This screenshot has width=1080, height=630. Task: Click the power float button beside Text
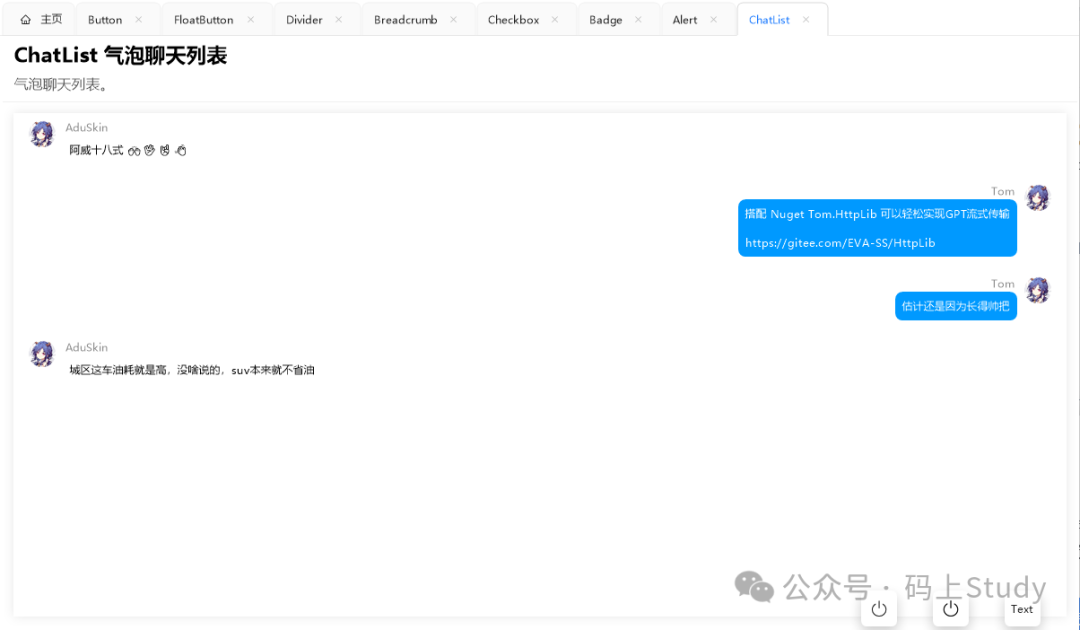tap(951, 609)
